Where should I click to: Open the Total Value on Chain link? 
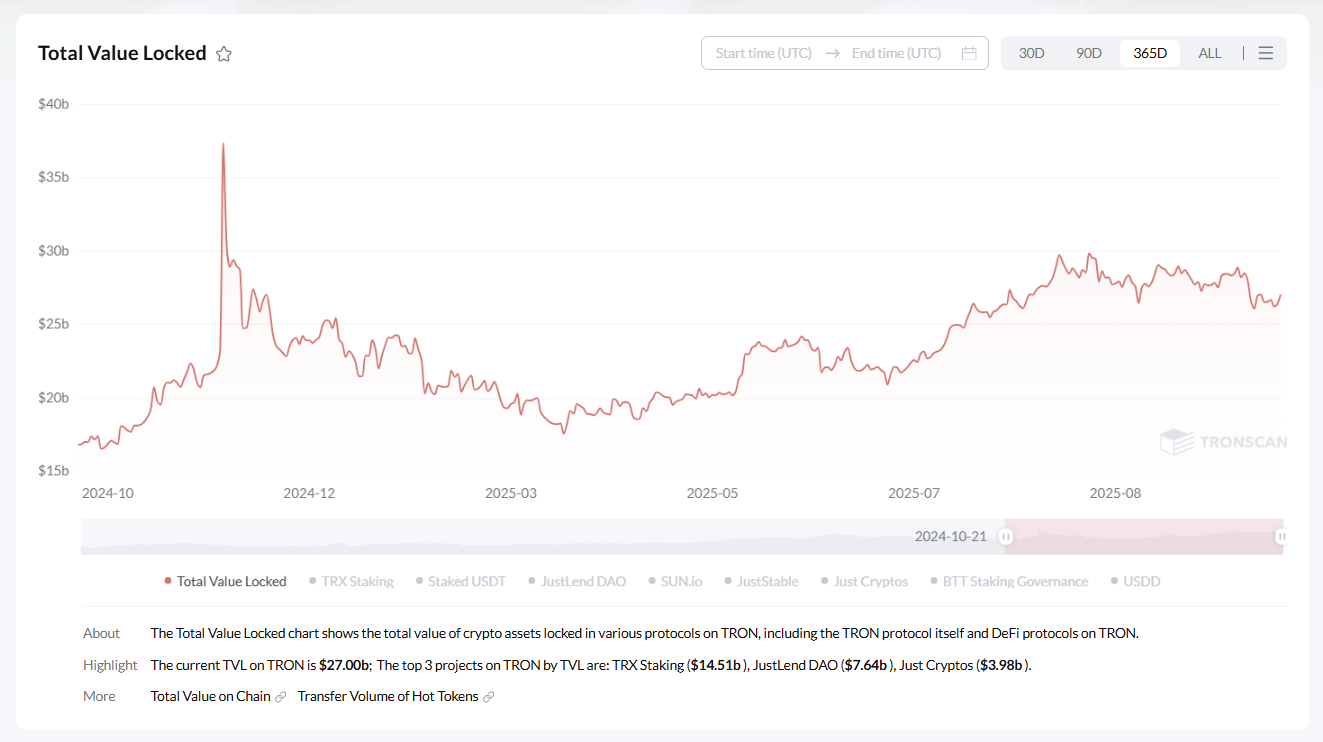tap(211, 697)
